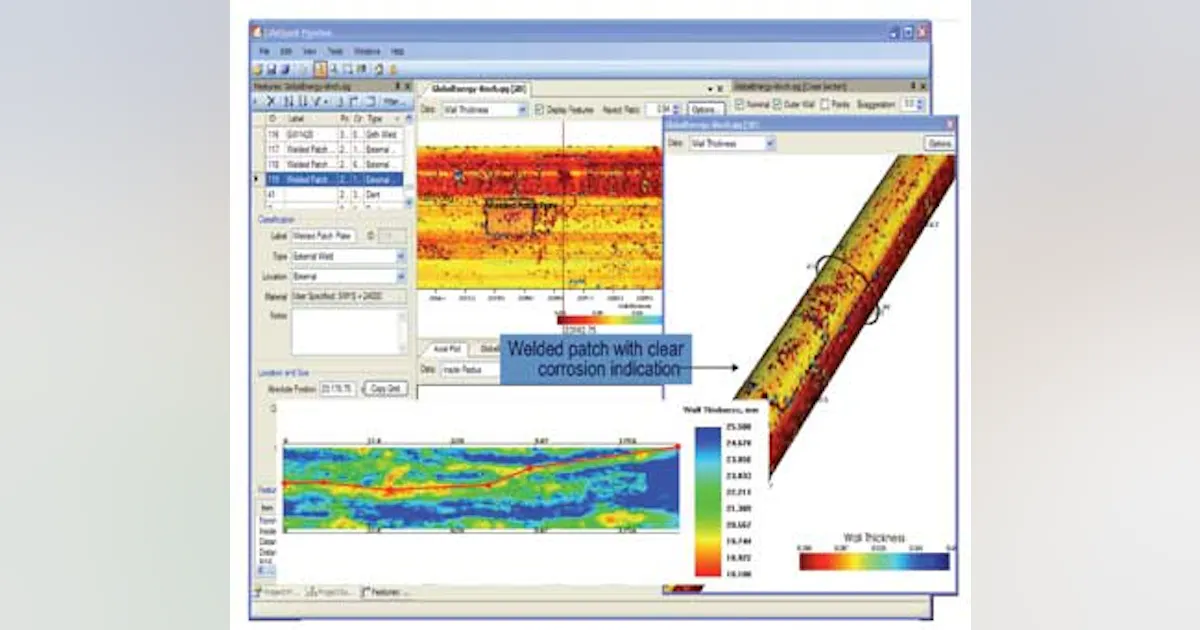The height and width of the screenshot is (630, 1200).
Task: Click the sort ascending icon in Features toolbar
Action: click(287, 101)
